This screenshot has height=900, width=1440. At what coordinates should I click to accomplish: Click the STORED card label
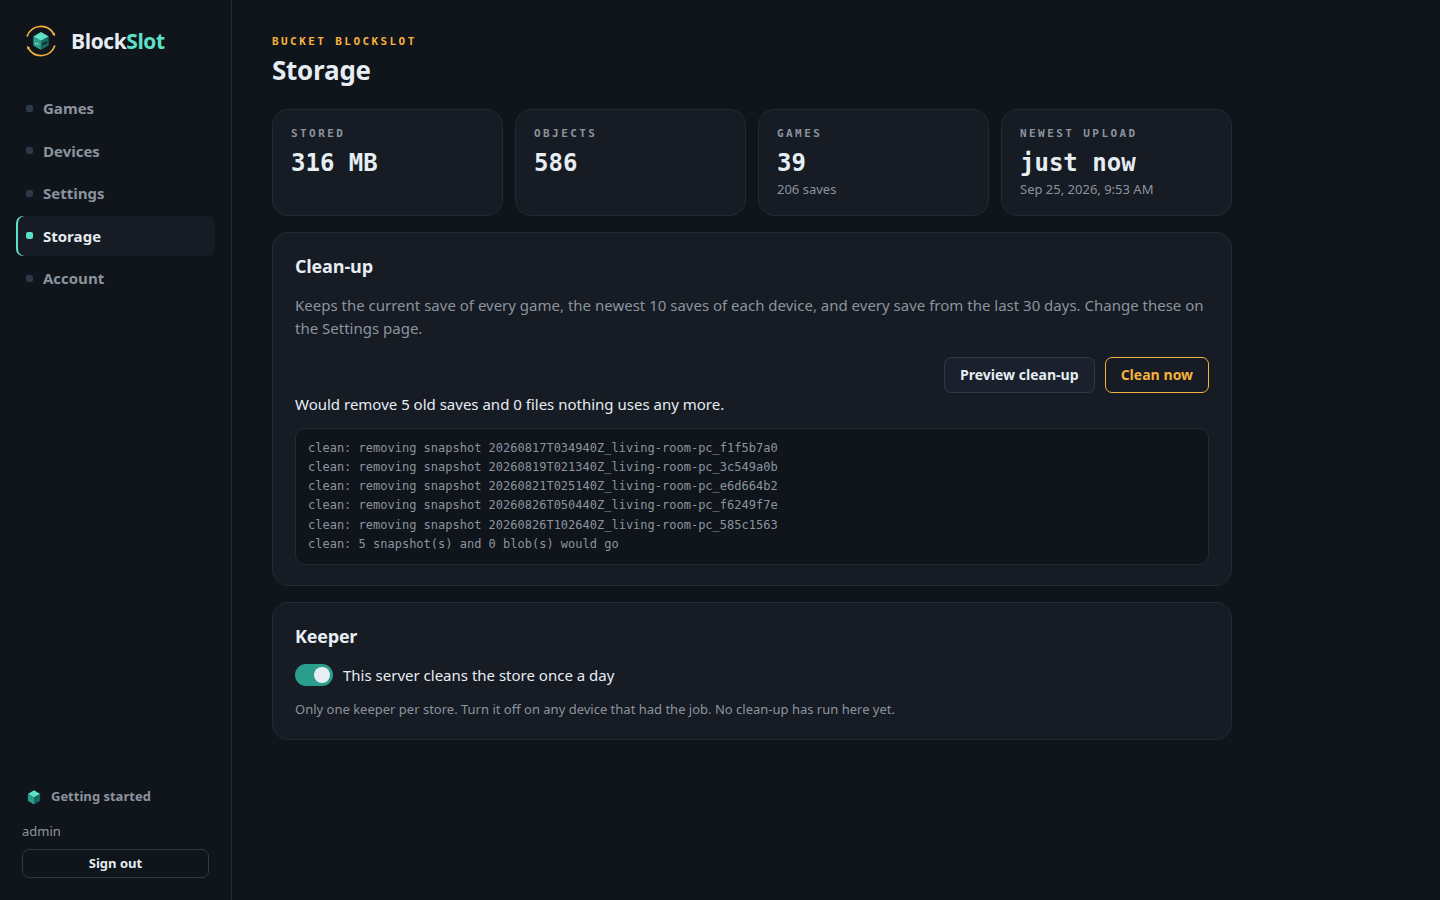coord(318,133)
